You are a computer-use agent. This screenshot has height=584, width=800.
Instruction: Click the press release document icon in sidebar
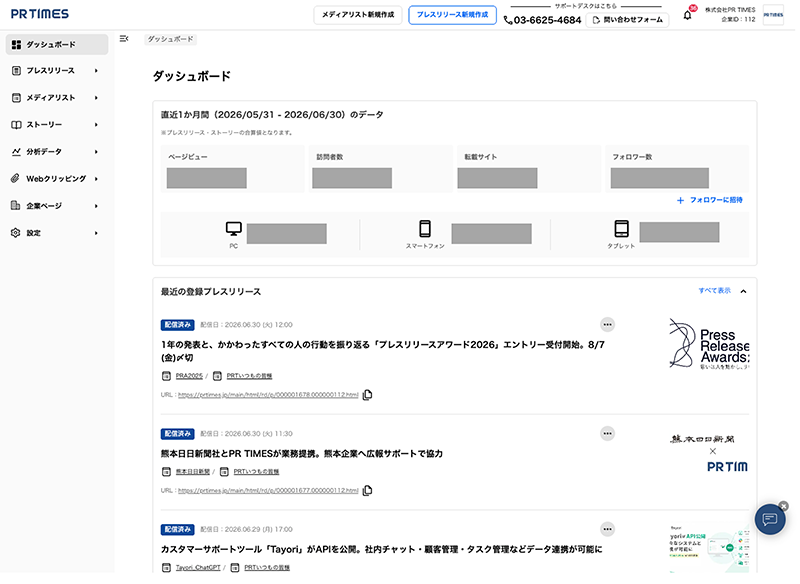(x=16, y=70)
